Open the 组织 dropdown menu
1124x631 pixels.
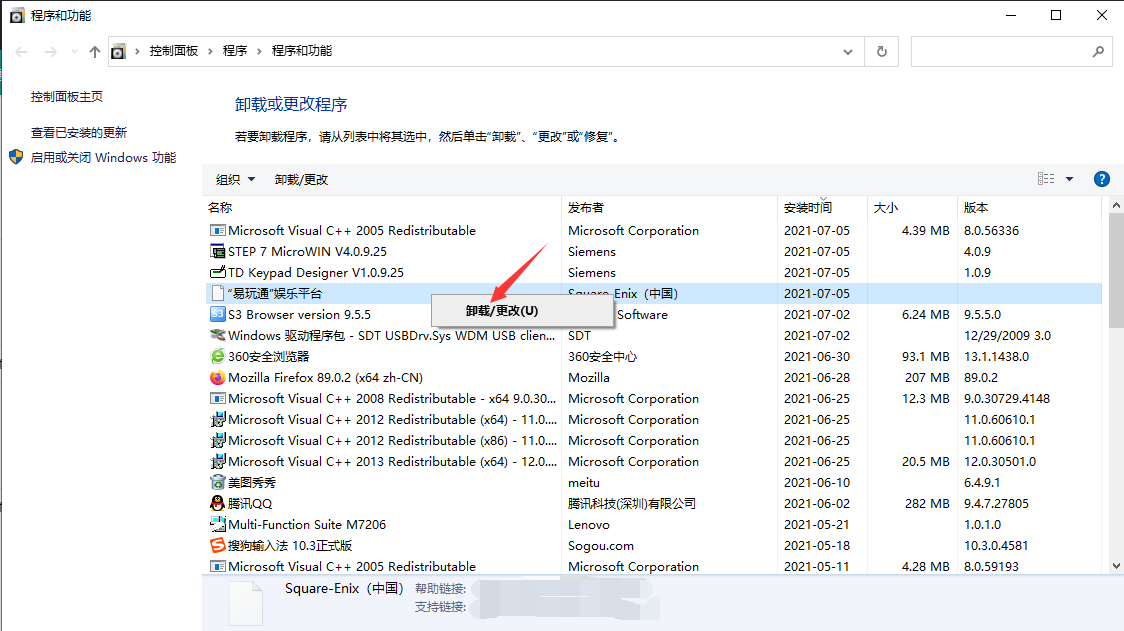pos(235,179)
